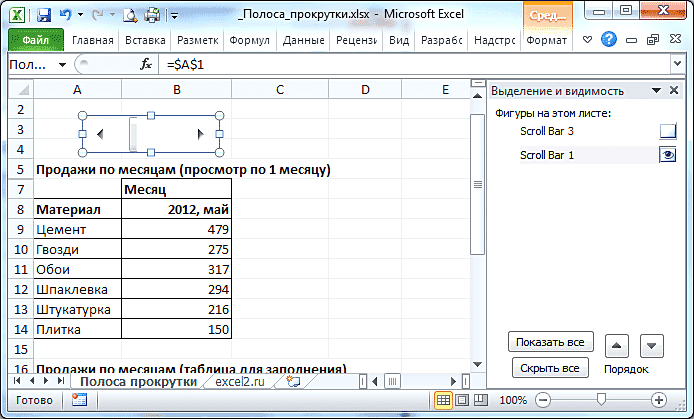This screenshot has width=694, height=419.
Task: Click the Save icon in quick access toolbar
Action: click(x=44, y=15)
